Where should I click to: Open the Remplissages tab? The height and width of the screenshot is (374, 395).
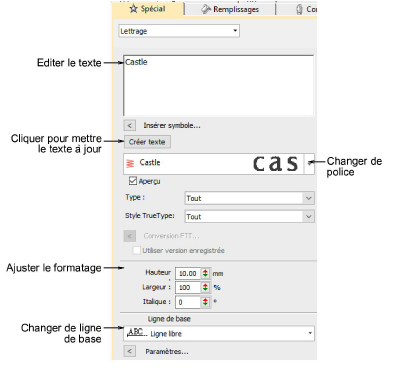click(x=230, y=9)
